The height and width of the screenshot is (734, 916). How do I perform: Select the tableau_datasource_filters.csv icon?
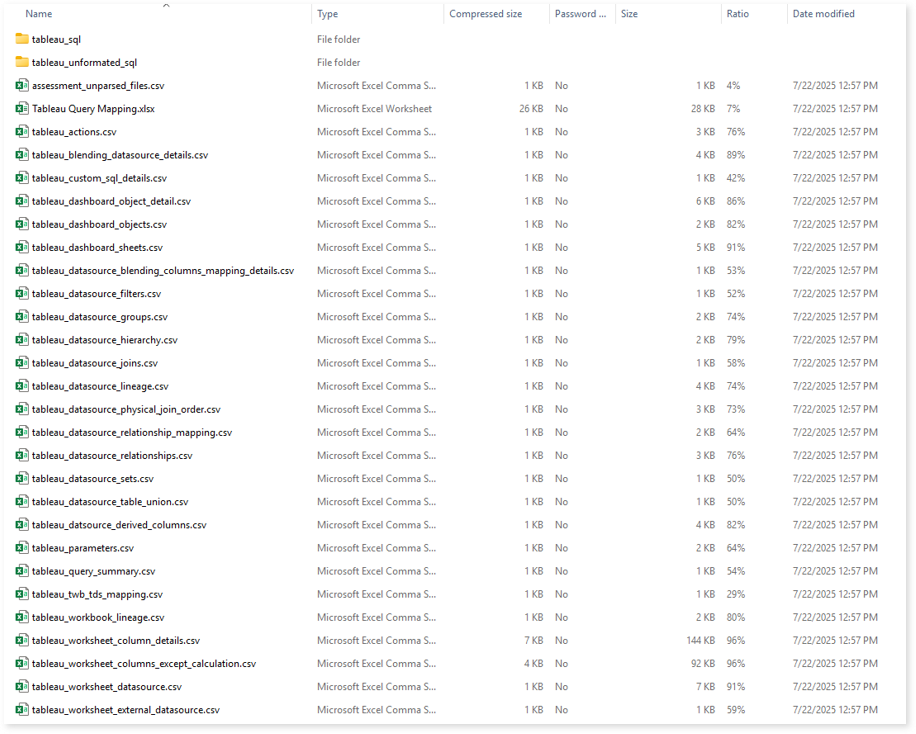(22, 293)
